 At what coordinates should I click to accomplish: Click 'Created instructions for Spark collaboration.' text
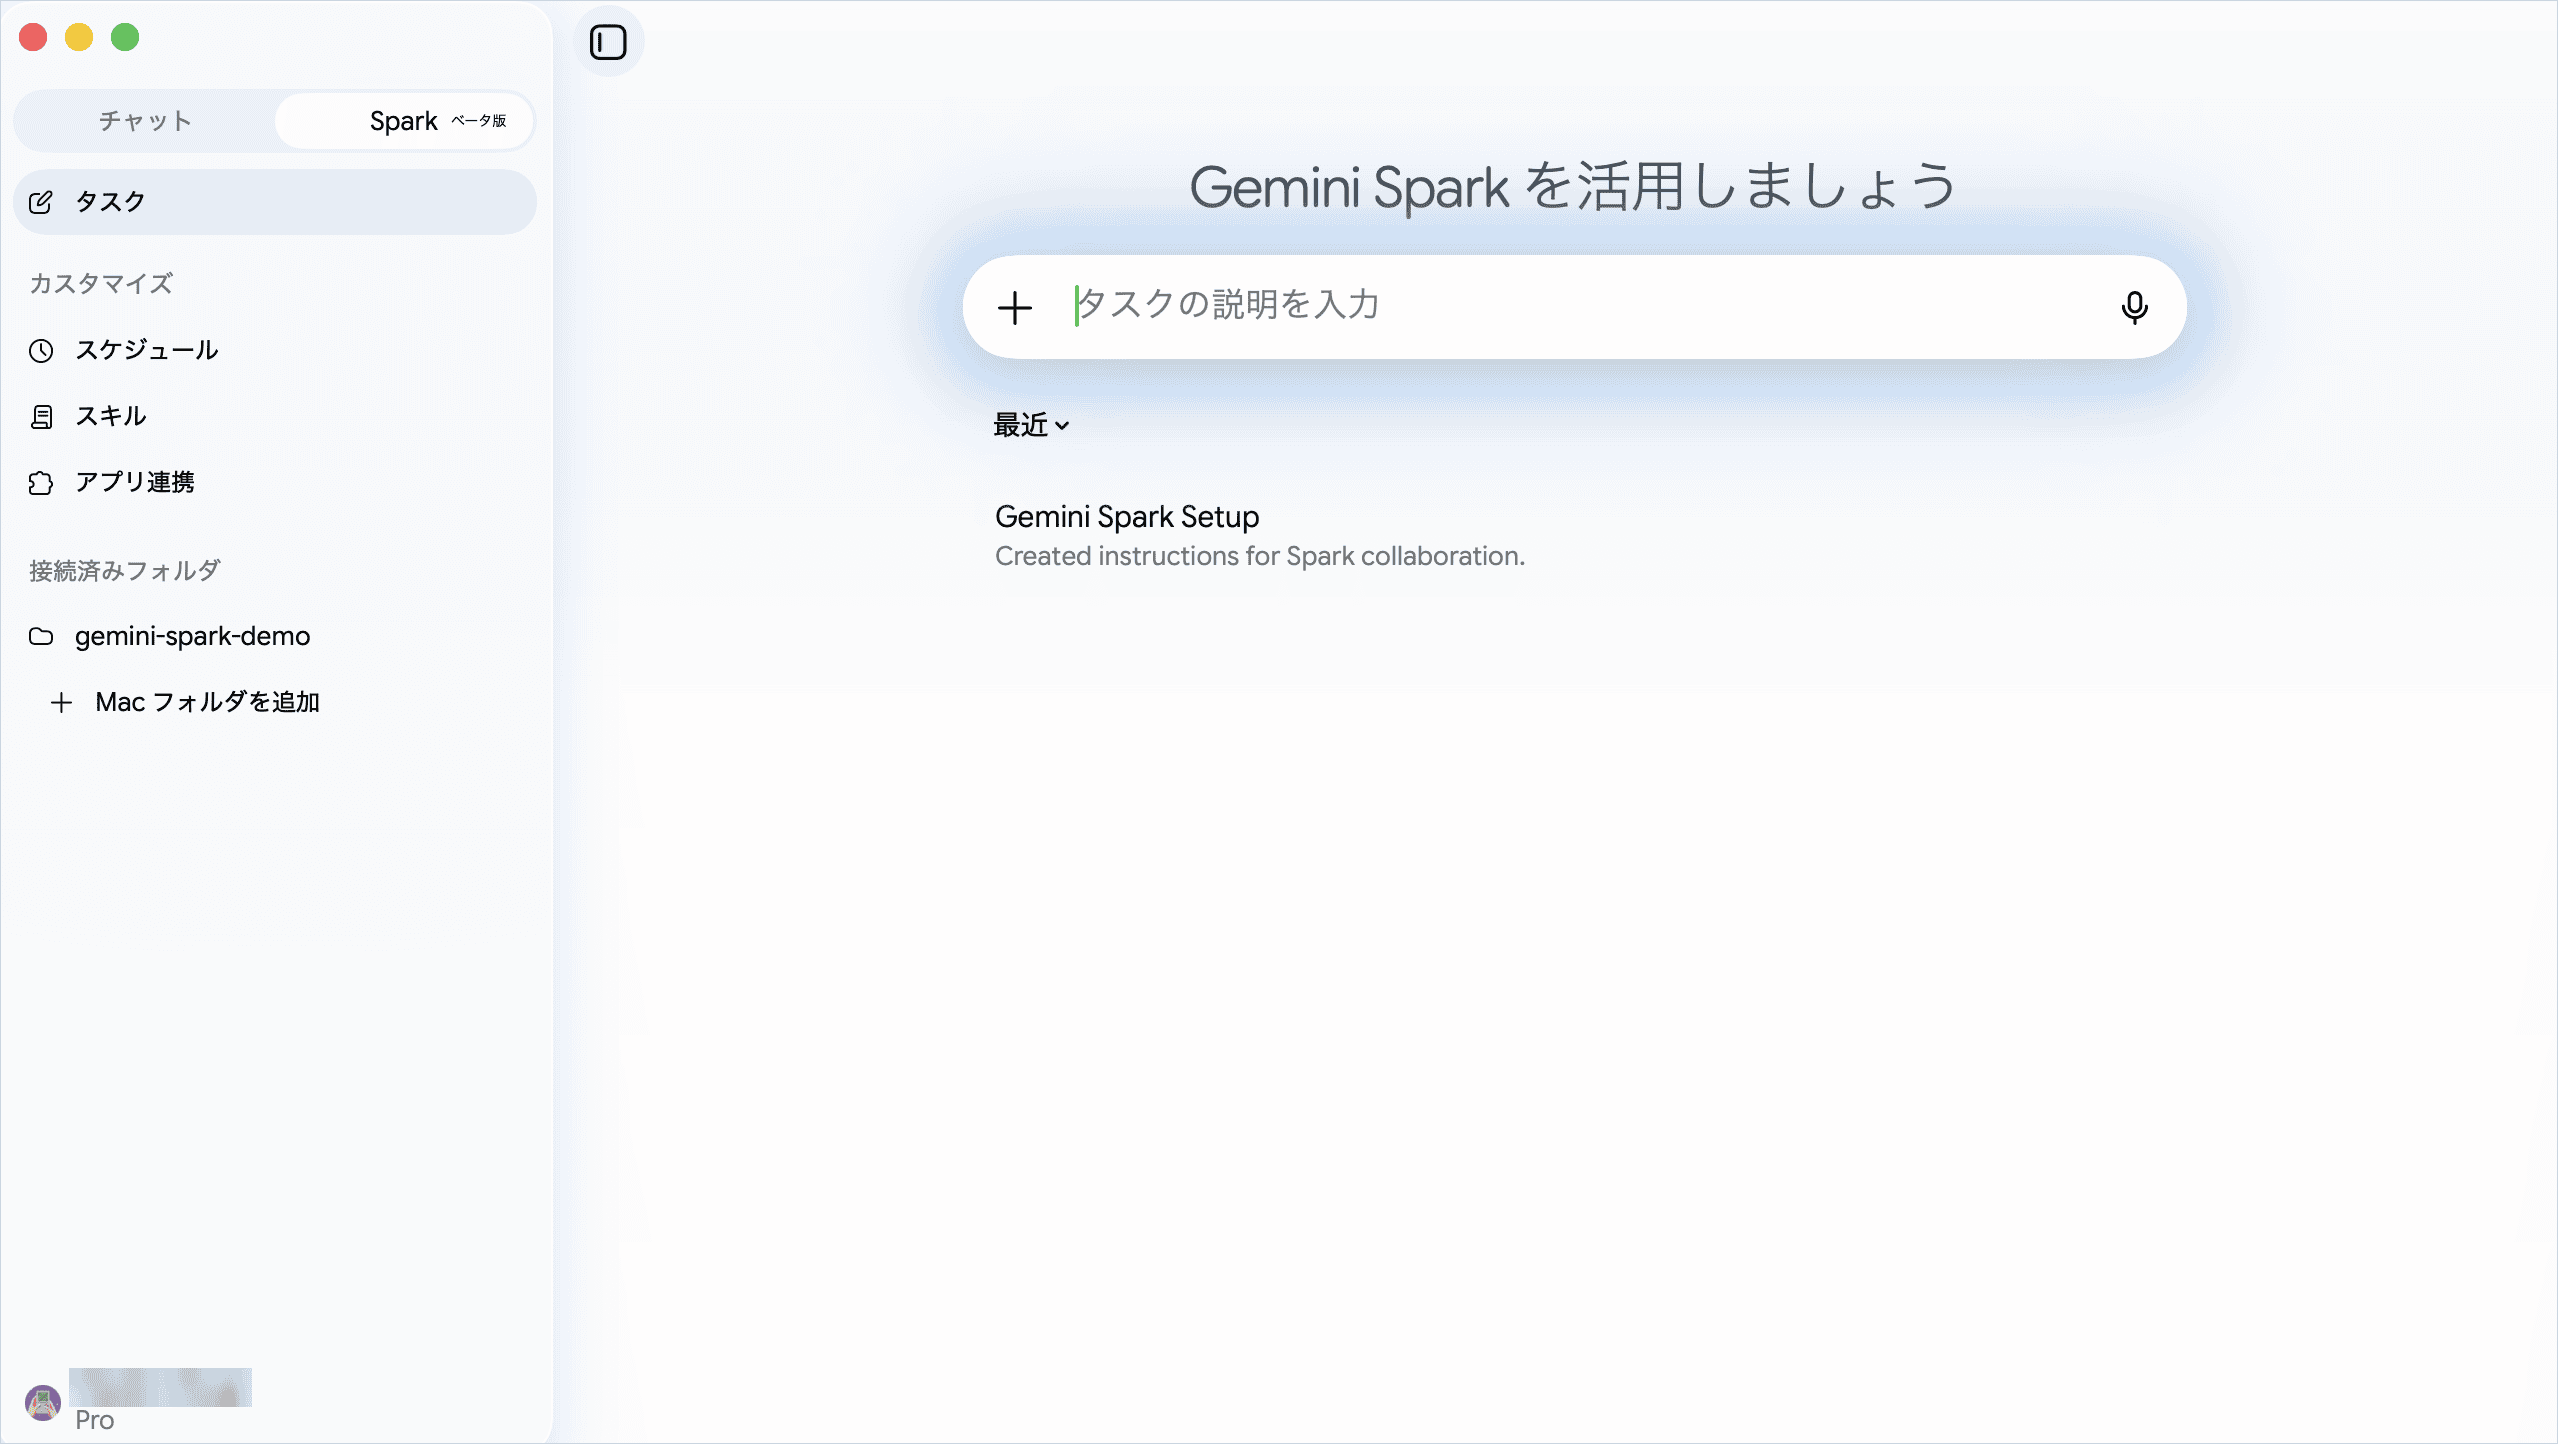1259,556
